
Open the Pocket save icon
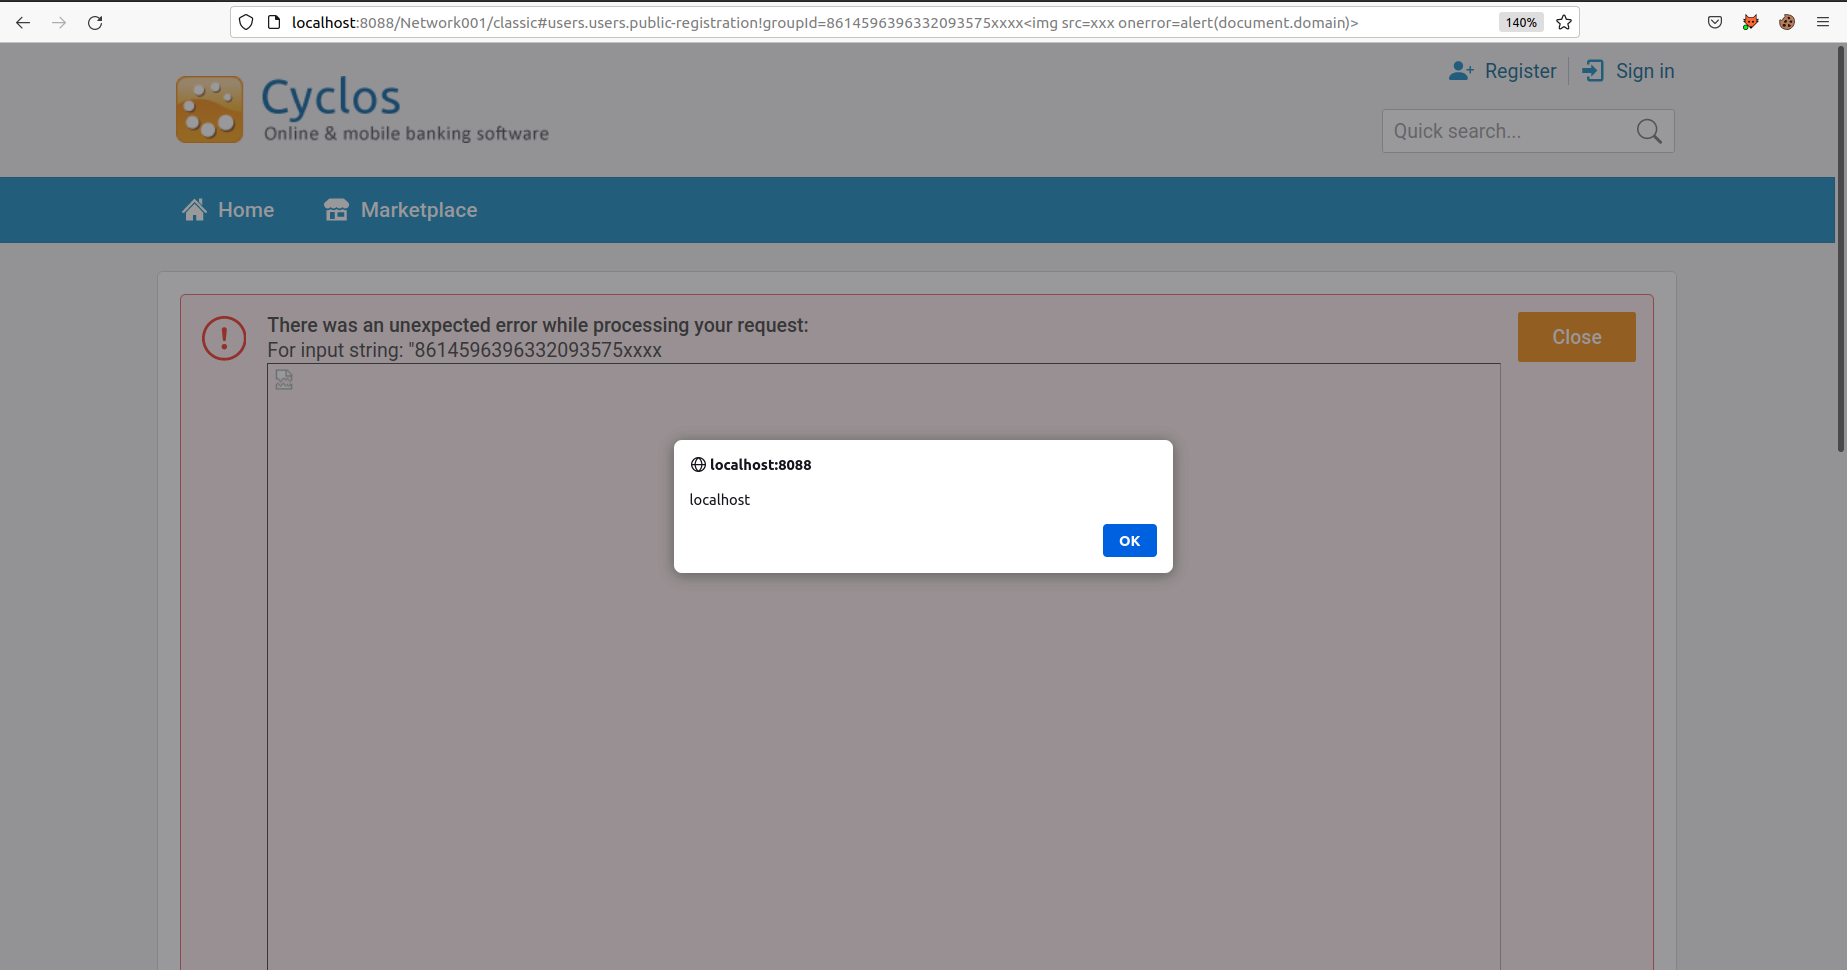pyautogui.click(x=1715, y=22)
